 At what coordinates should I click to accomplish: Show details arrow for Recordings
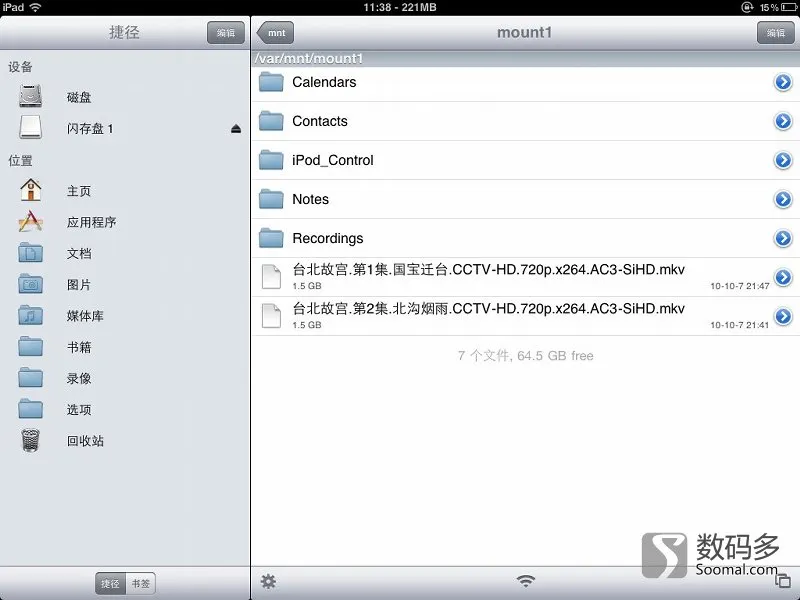783,238
